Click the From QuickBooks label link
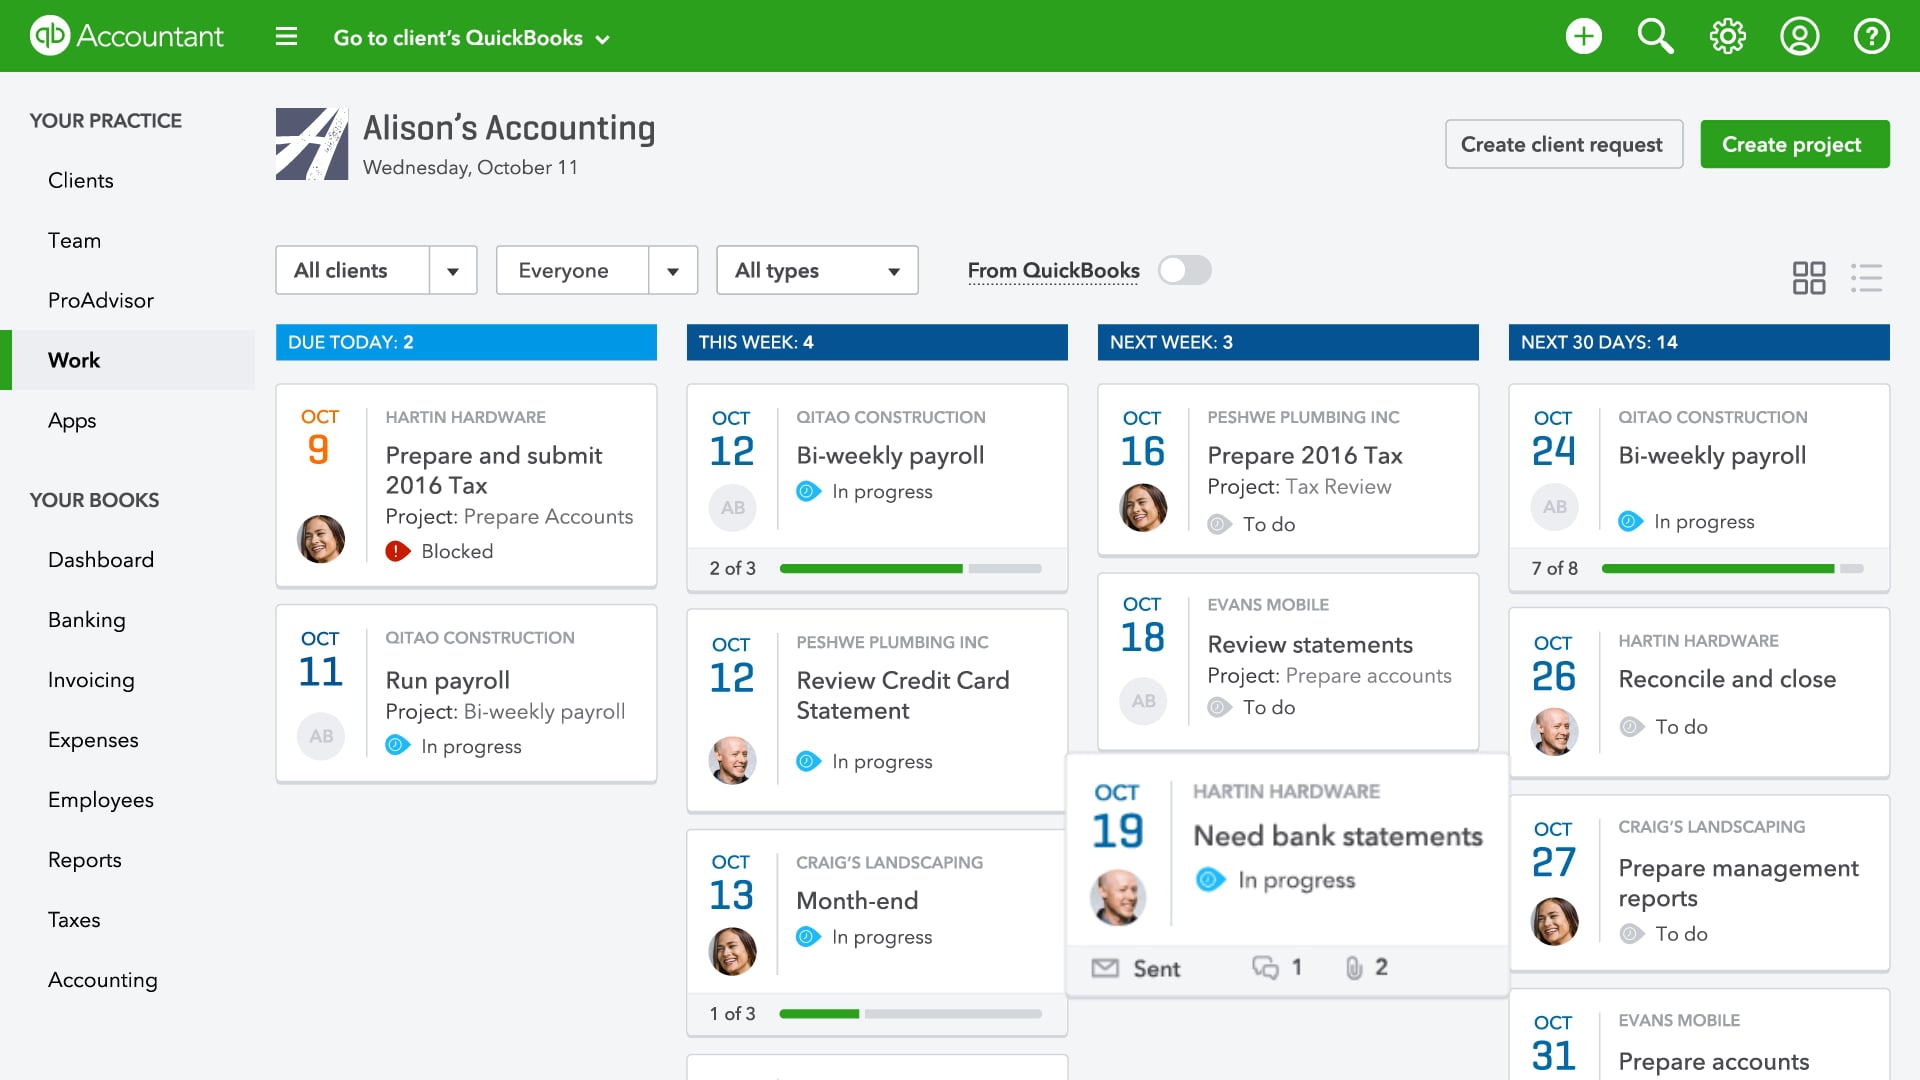Screen dimensions: 1920x1080 [x=1053, y=270]
